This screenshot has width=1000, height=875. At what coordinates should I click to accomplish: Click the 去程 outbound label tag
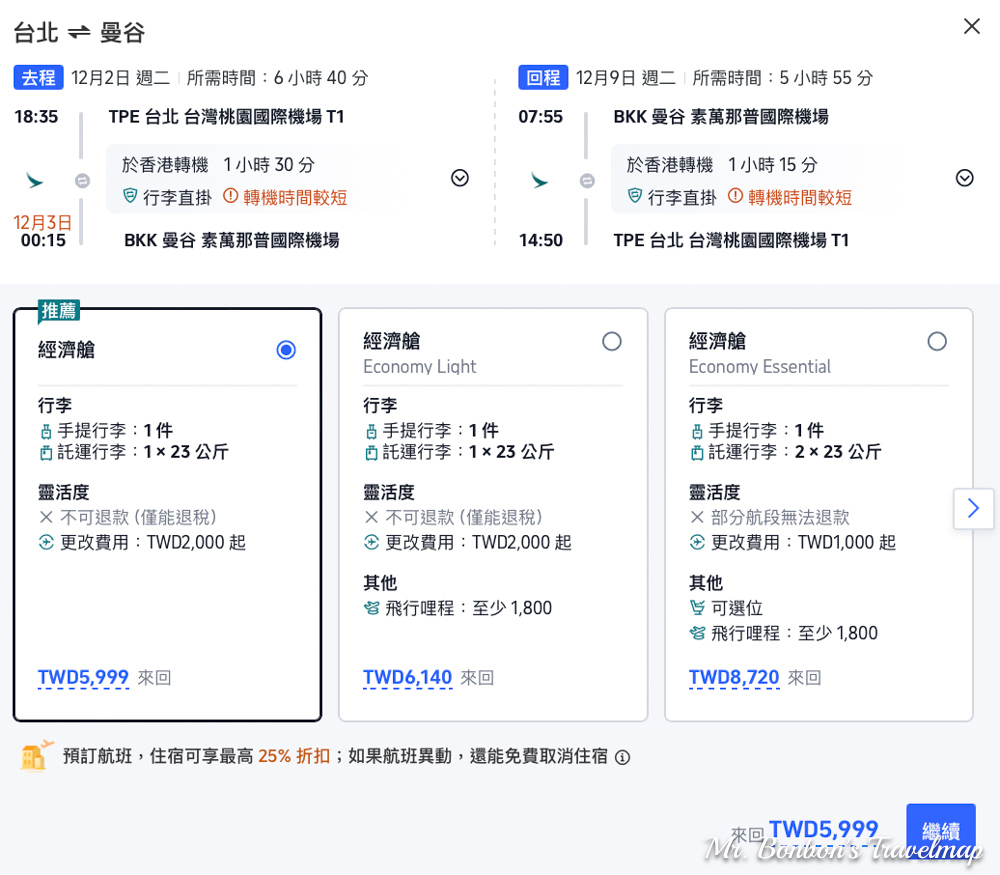pyautogui.click(x=39, y=77)
